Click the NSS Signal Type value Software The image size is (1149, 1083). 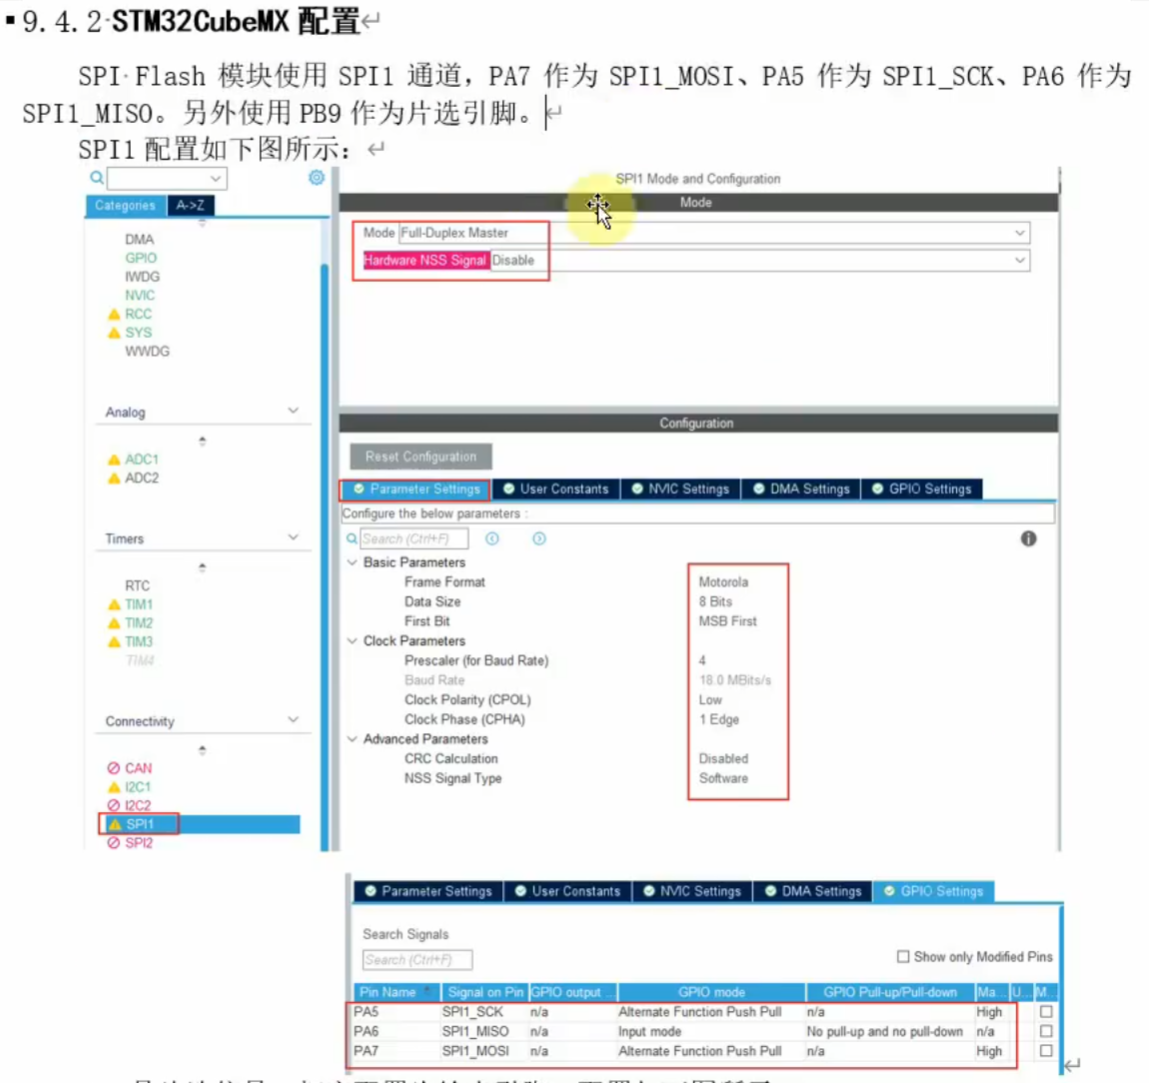pyautogui.click(x=723, y=778)
